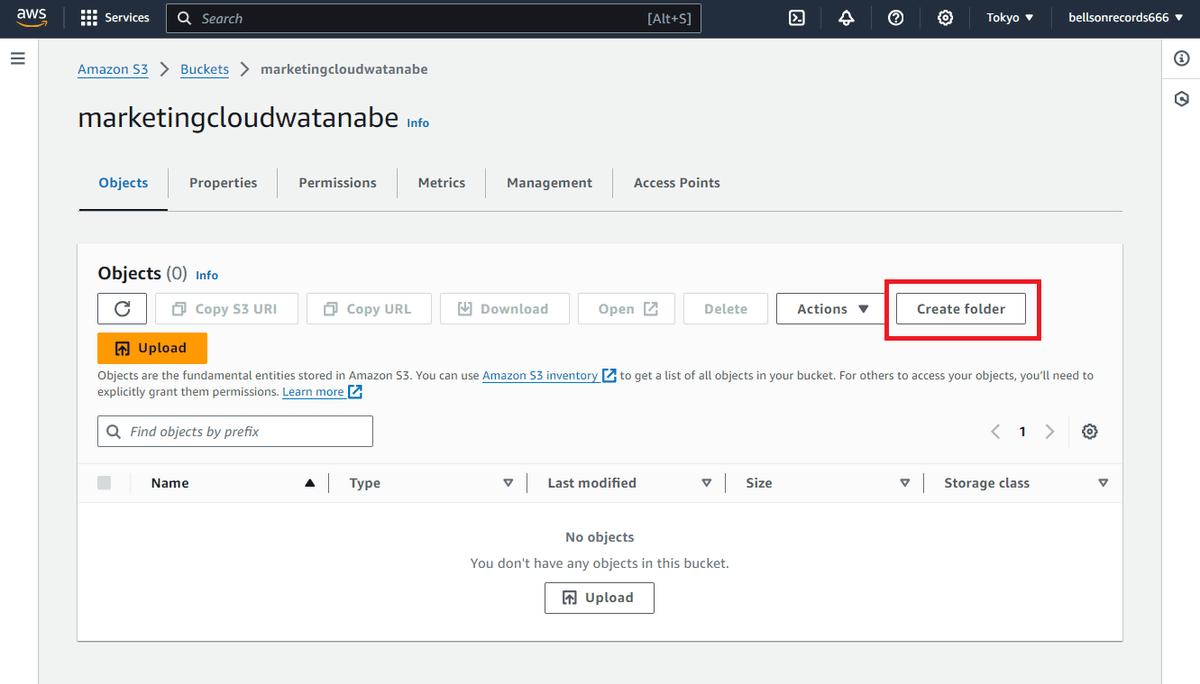Sort by Storage class column arrow
This screenshot has height=684, width=1200.
click(x=1103, y=483)
